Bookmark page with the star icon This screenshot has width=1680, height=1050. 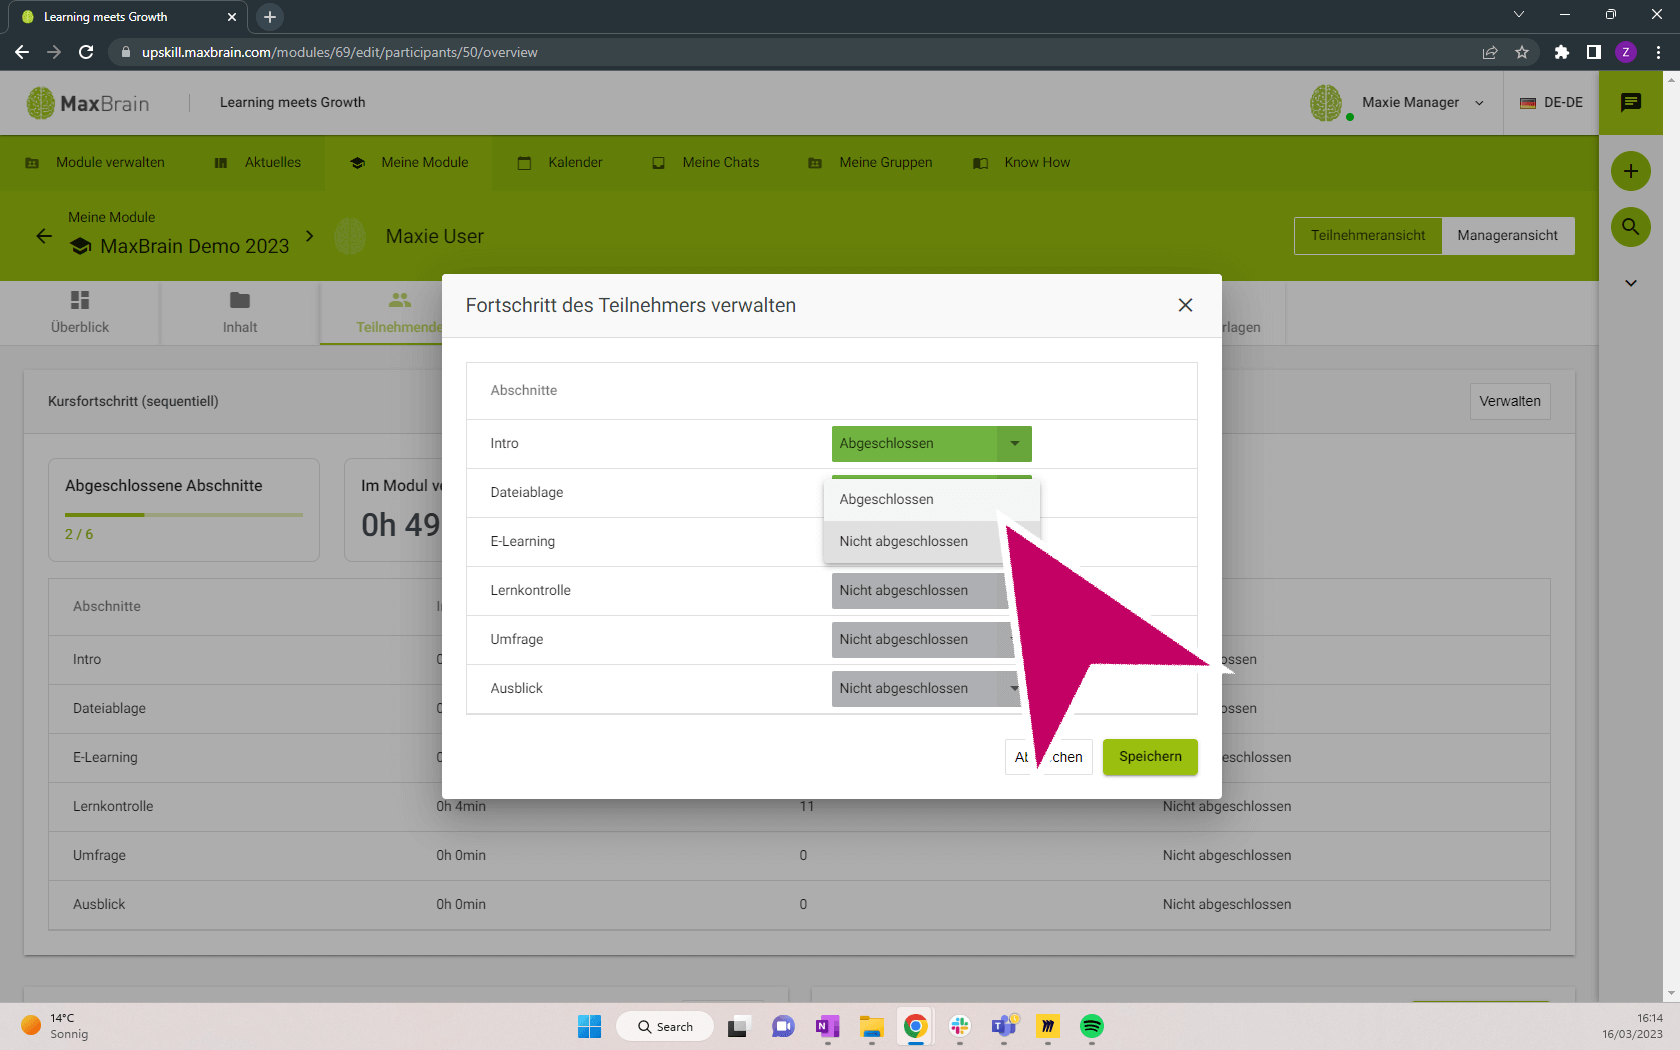pyautogui.click(x=1522, y=52)
